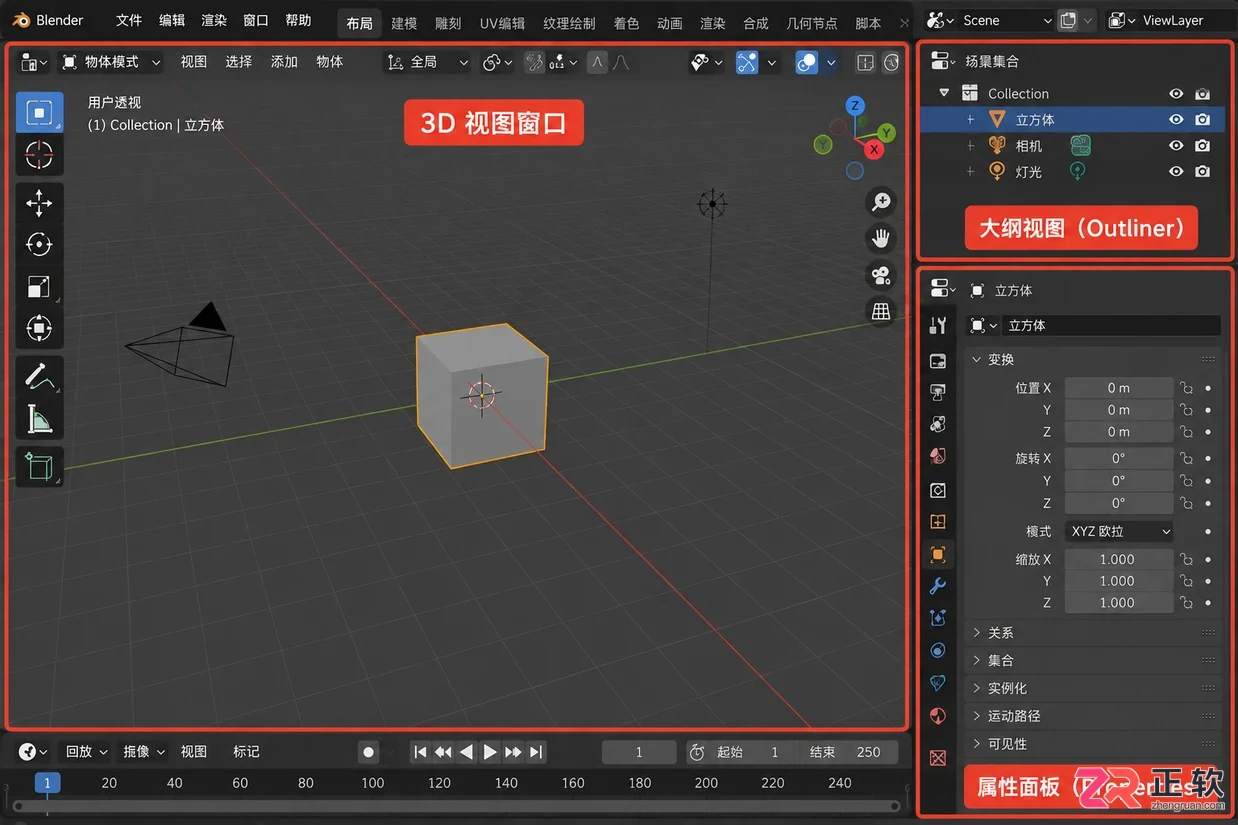Toggle camera view icon in viewport

point(881,275)
